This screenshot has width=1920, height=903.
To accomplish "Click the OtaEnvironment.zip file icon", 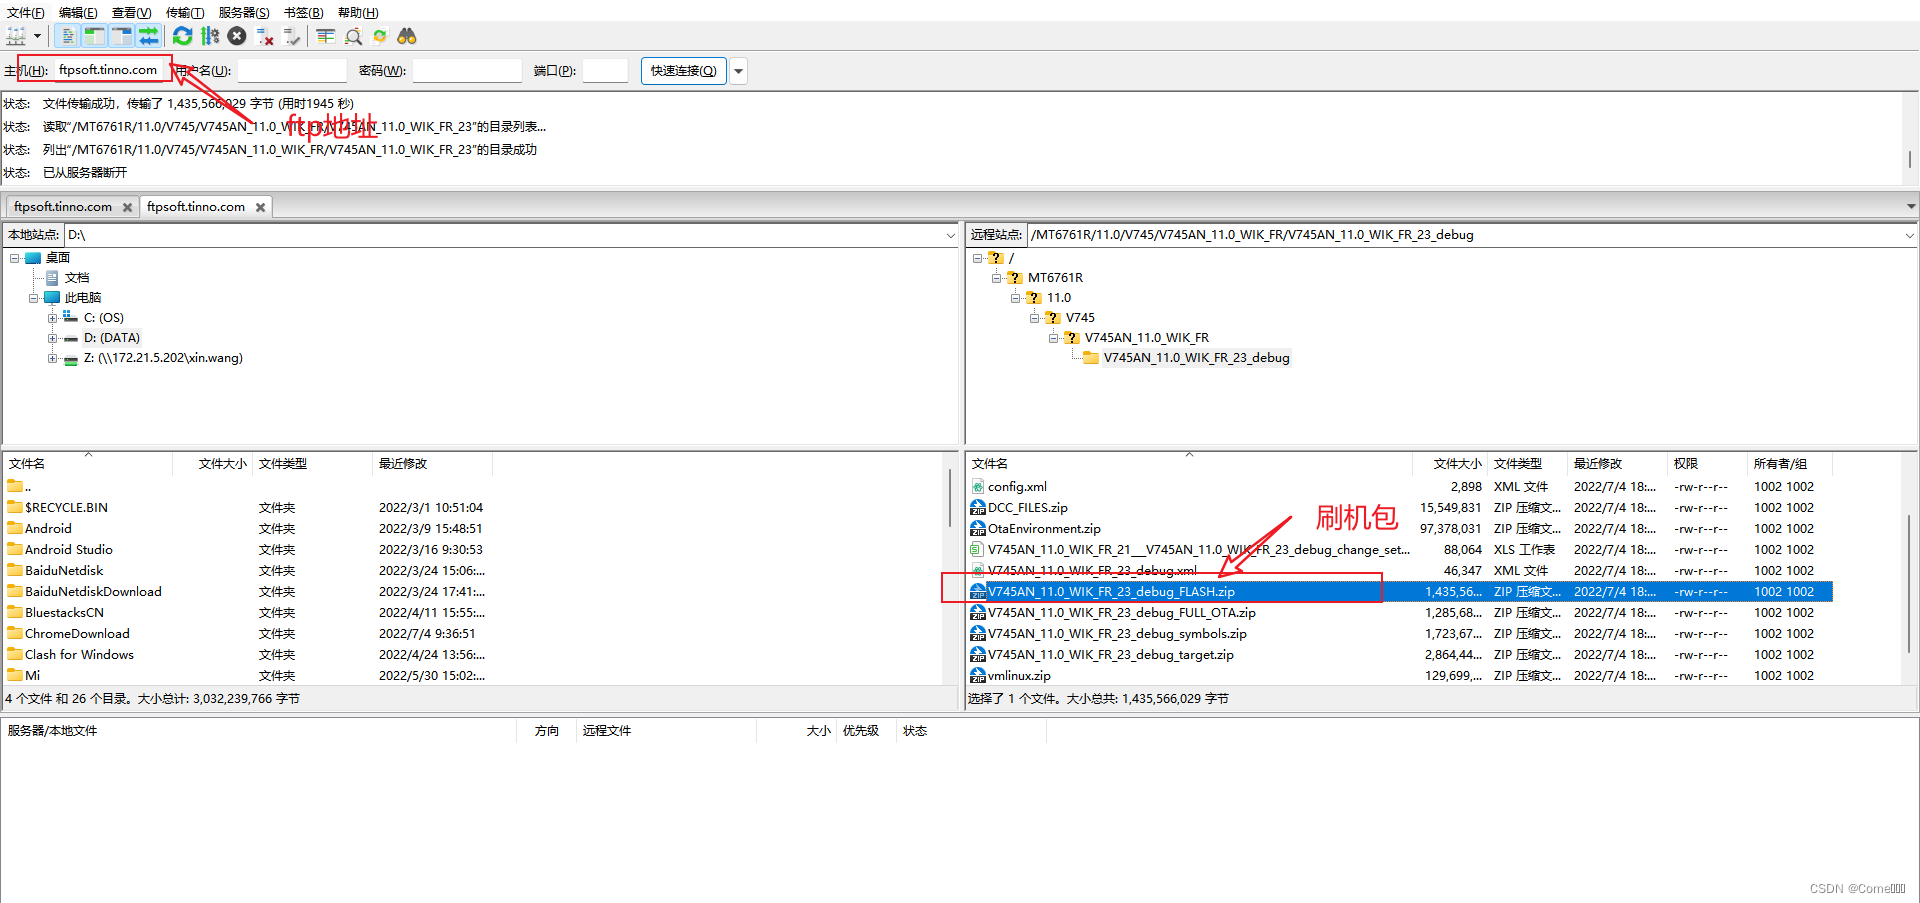I will [978, 528].
